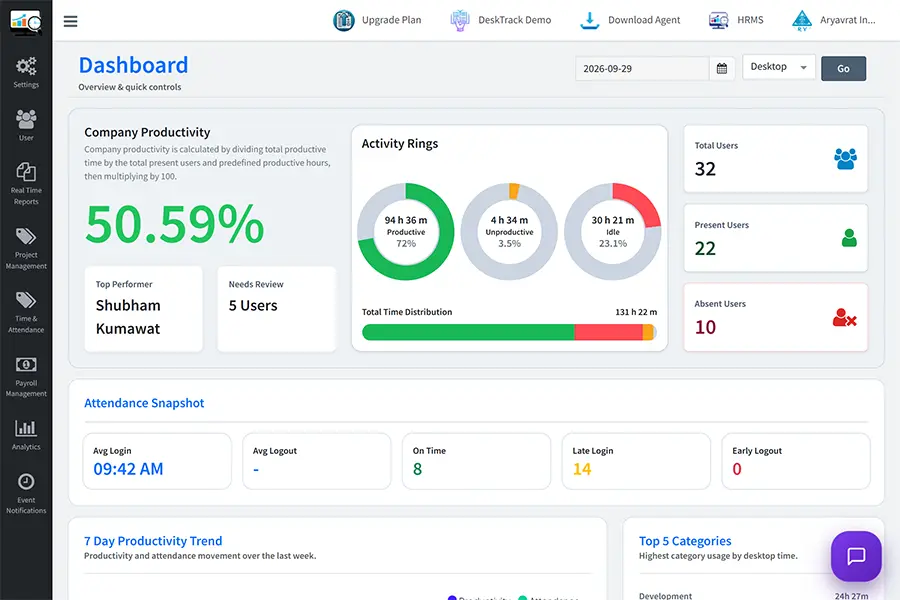Click the Dashboard page title
The width and height of the screenshot is (900, 600).
point(133,65)
